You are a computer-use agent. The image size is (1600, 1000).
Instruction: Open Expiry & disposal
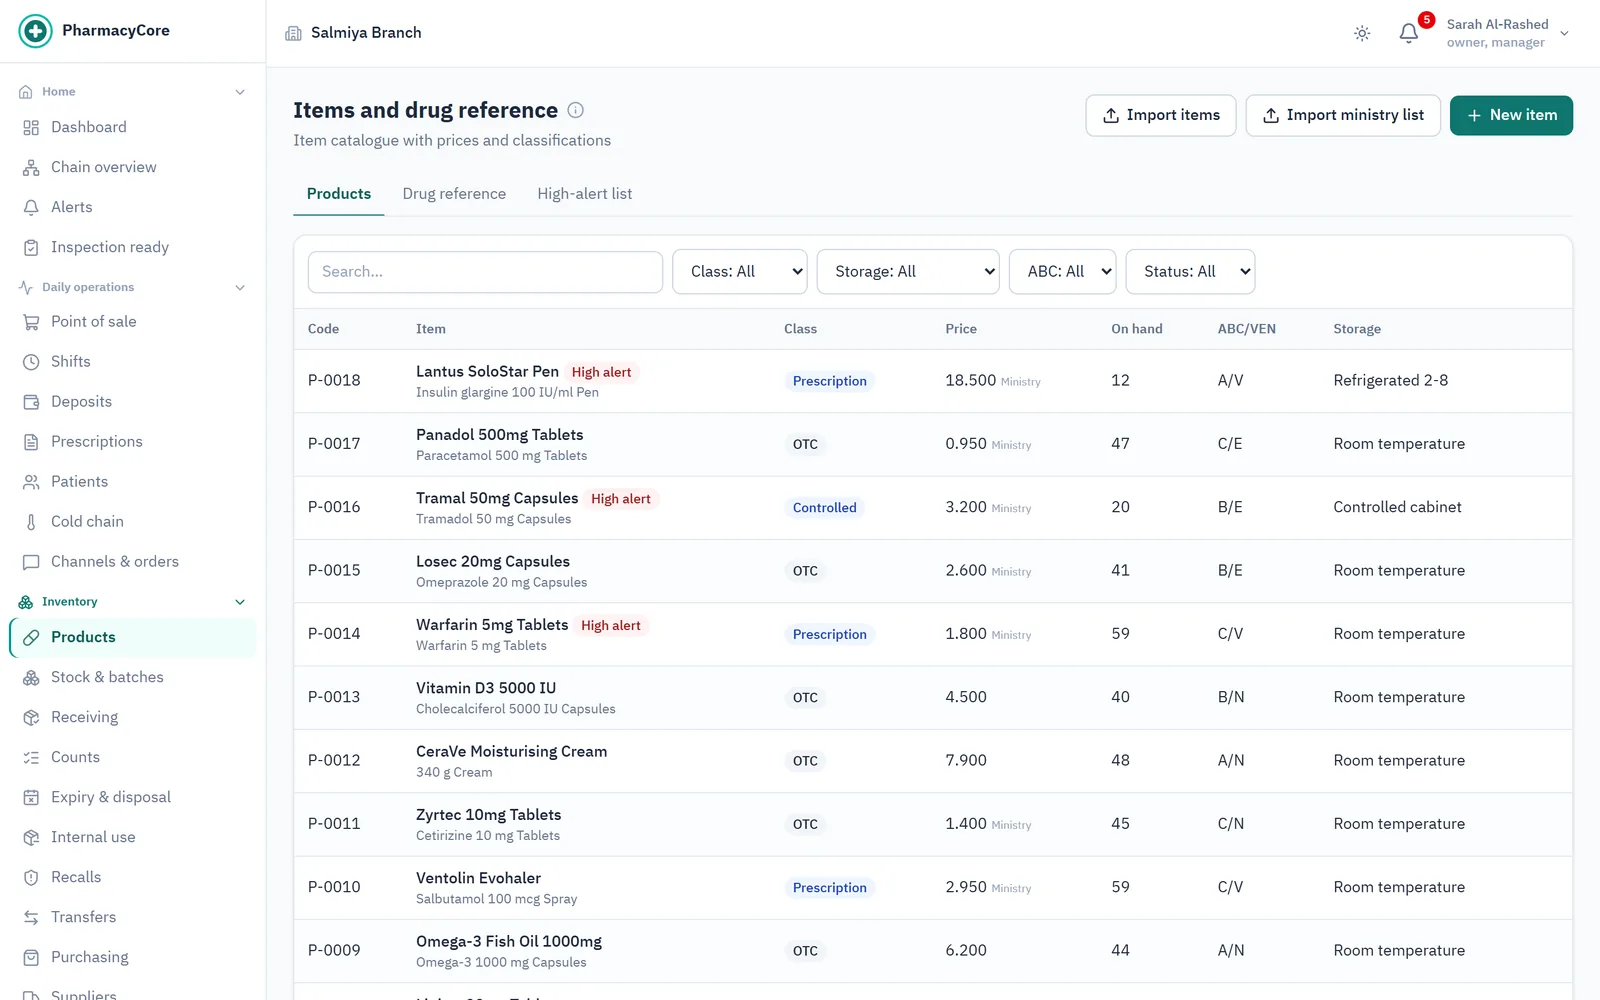pyautogui.click(x=132, y=797)
